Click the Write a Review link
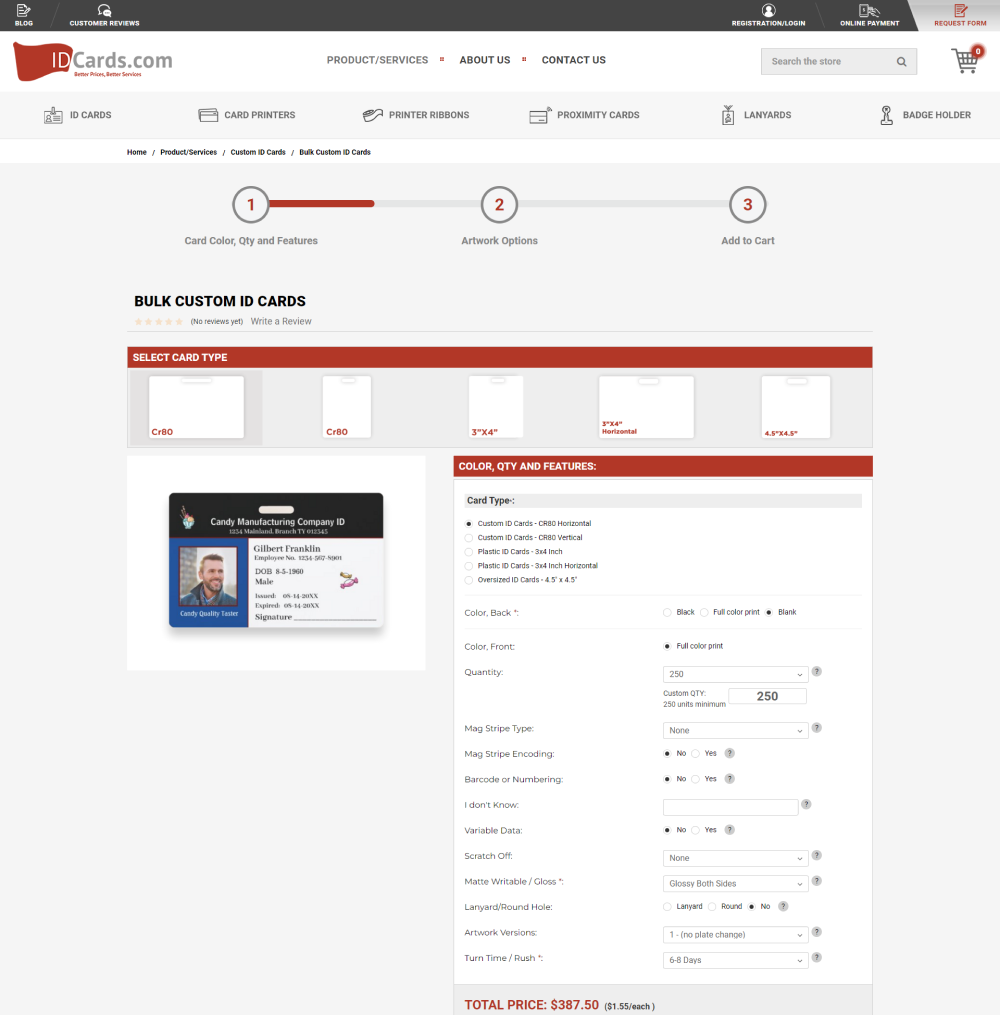The height and width of the screenshot is (1015, 1000). (x=281, y=321)
